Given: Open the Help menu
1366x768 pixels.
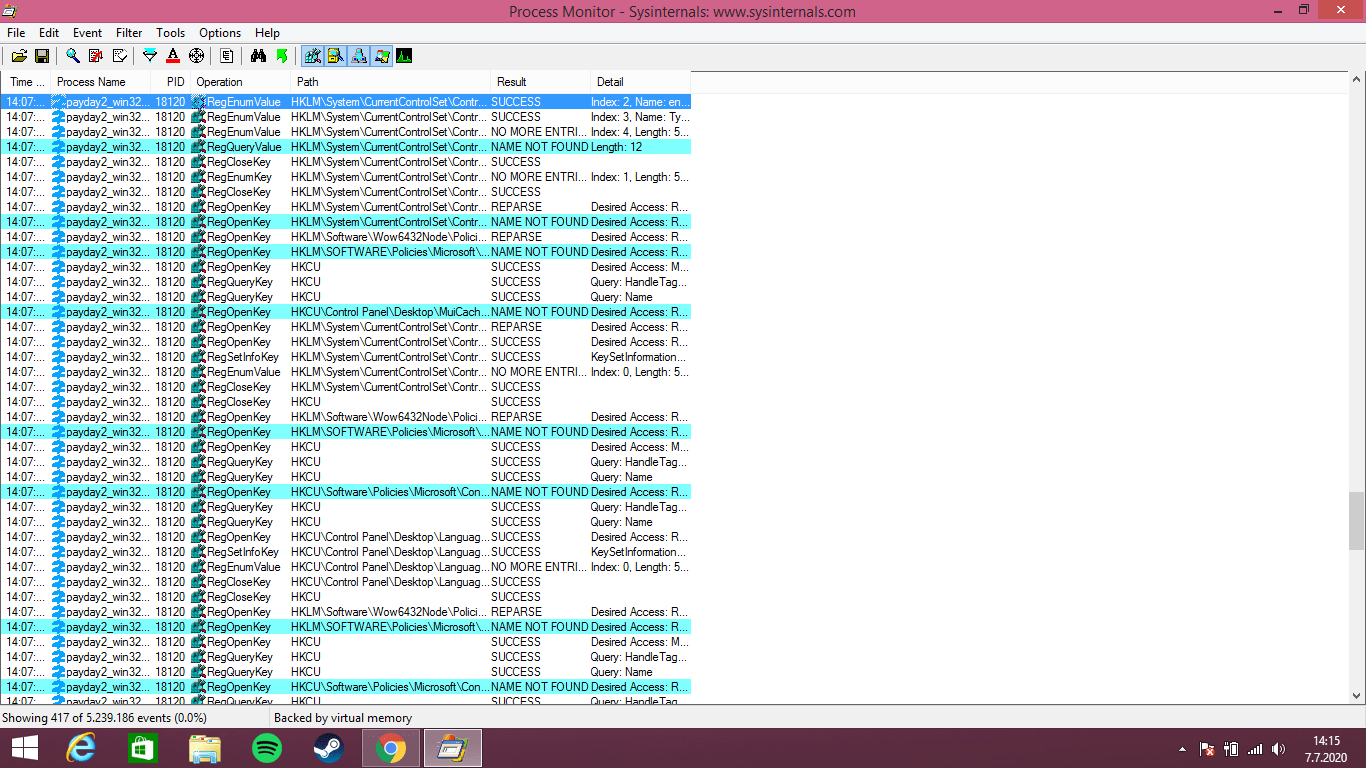Looking at the screenshot, I should (x=267, y=33).
